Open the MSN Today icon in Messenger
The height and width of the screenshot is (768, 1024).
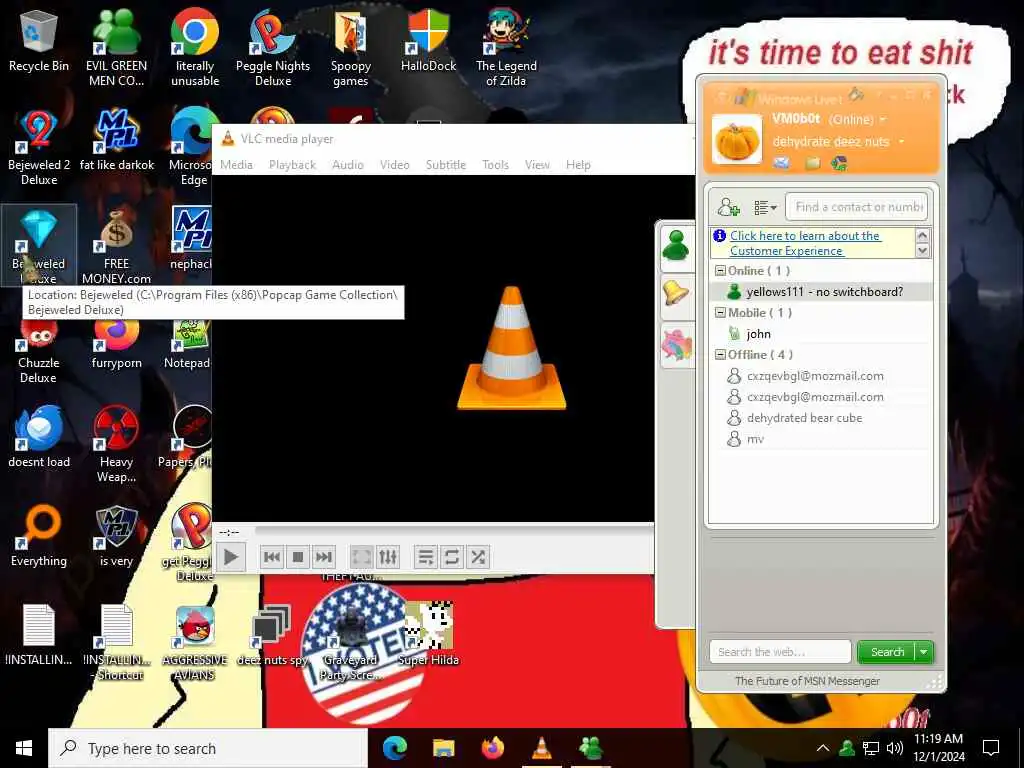click(x=839, y=163)
